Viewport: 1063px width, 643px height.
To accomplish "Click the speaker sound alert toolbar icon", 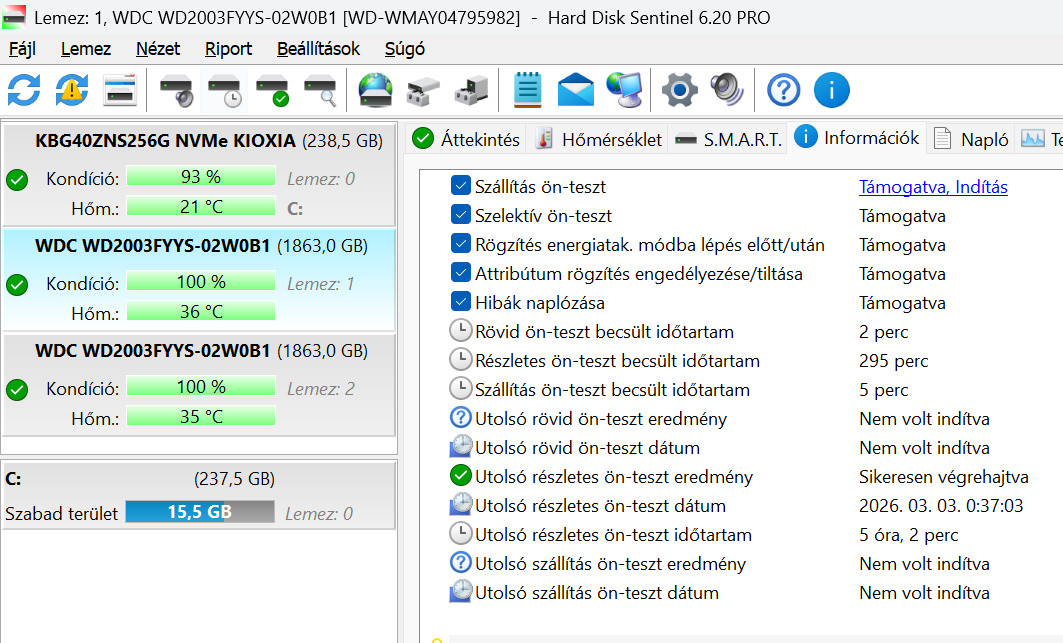I will click(x=727, y=90).
